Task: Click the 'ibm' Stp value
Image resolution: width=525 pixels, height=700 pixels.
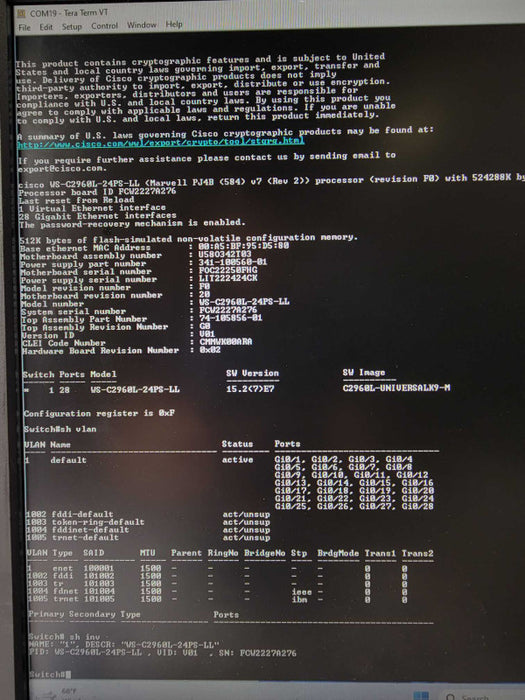Action: click(x=299, y=599)
